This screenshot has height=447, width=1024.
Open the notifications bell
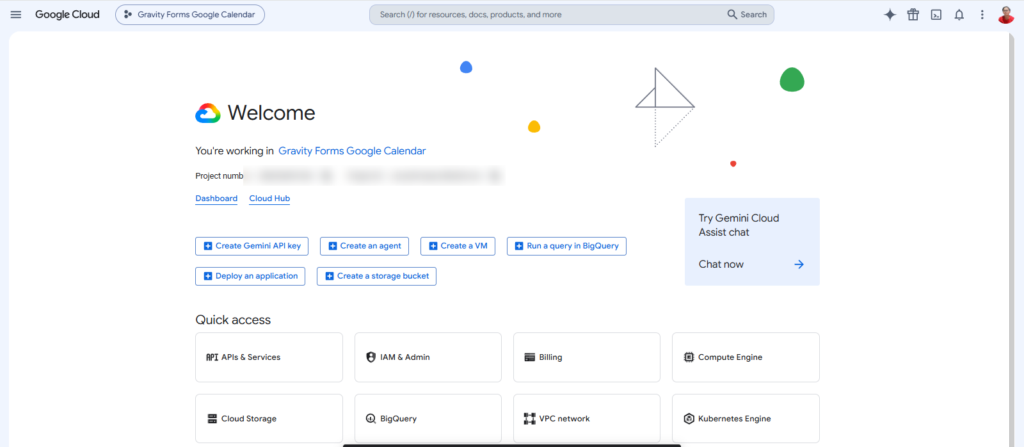[959, 14]
